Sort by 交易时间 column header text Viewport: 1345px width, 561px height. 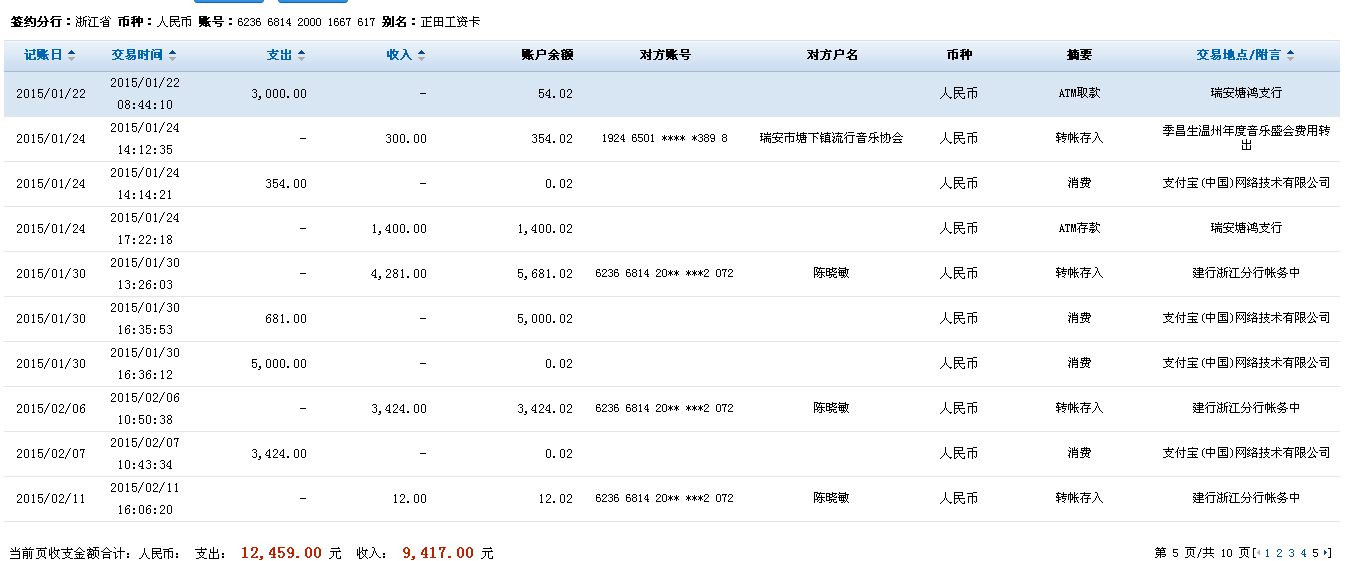pyautogui.click(x=138, y=55)
